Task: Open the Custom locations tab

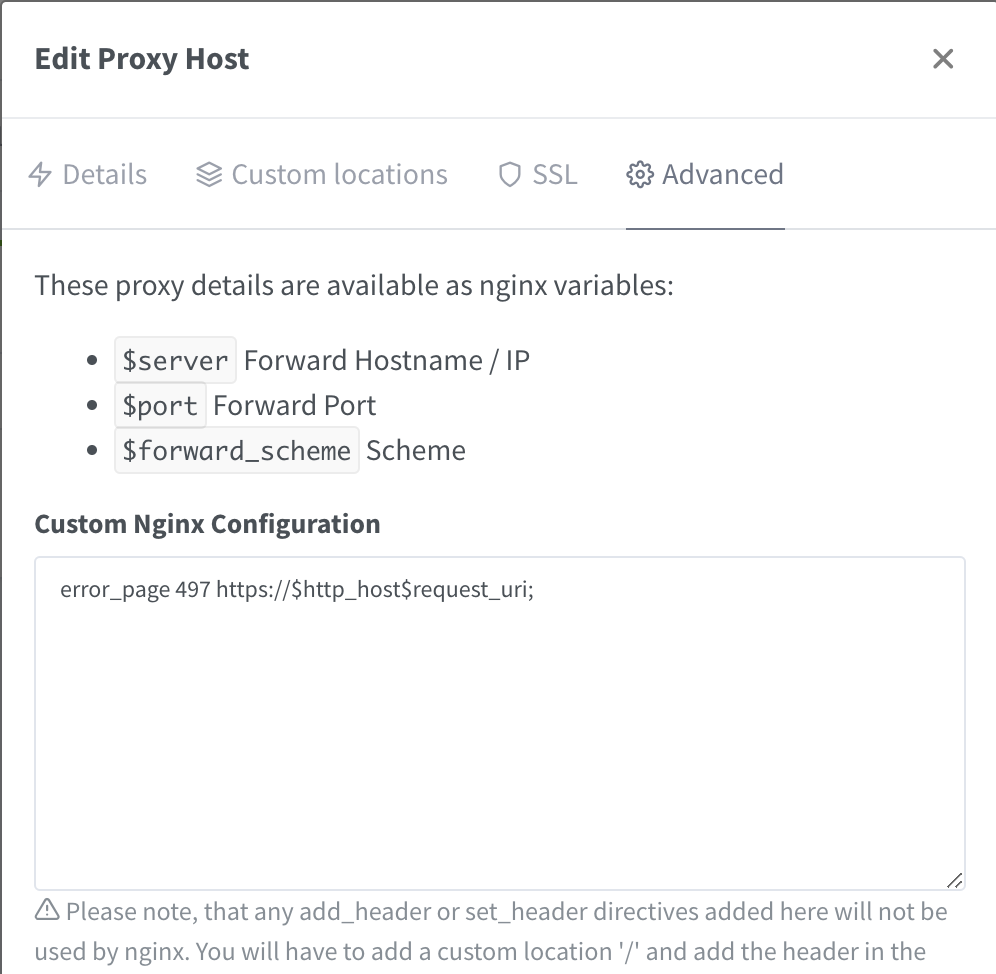Action: [x=339, y=175]
